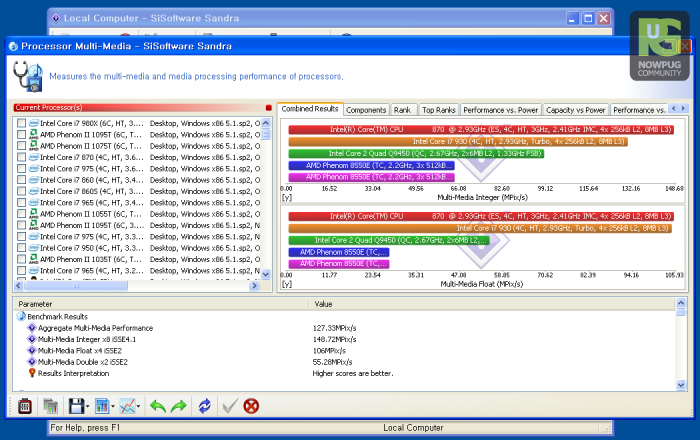The width and height of the screenshot is (700, 440).
Task: Click [y] toggle under Multi-Media Float chart
Action: pyautogui.click(x=287, y=284)
